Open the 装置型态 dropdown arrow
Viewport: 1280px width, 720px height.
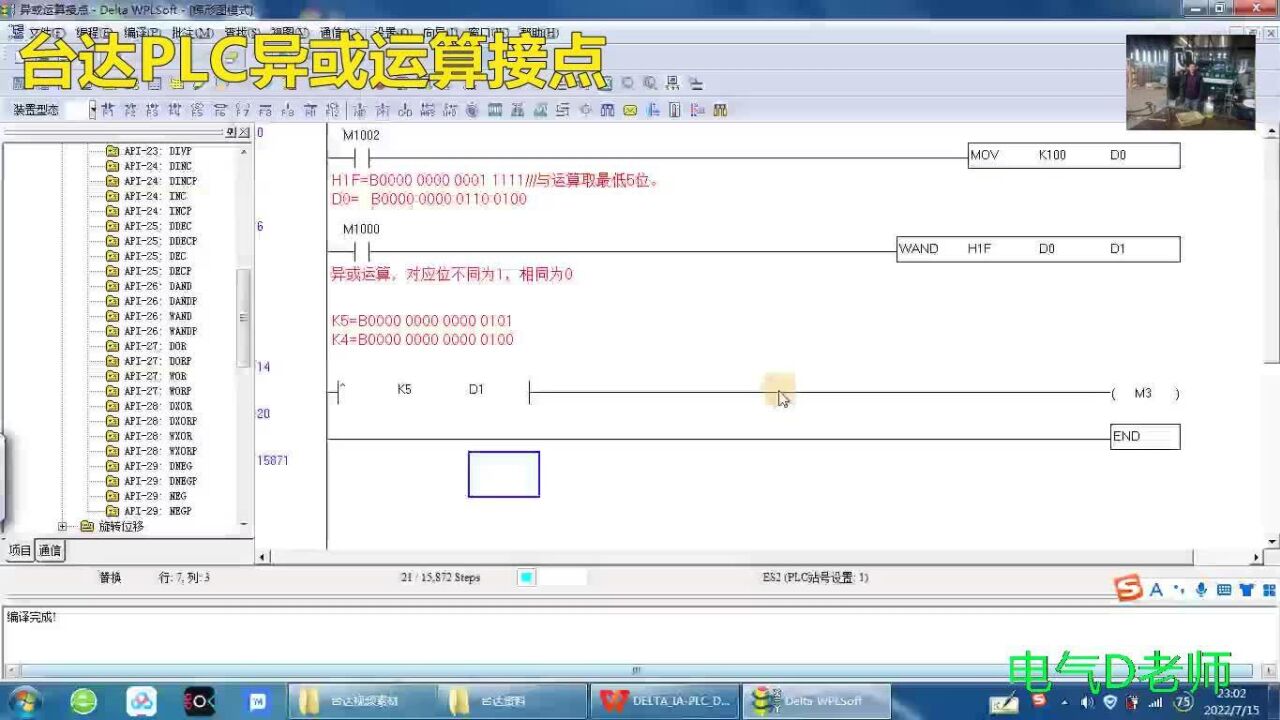pos(92,110)
